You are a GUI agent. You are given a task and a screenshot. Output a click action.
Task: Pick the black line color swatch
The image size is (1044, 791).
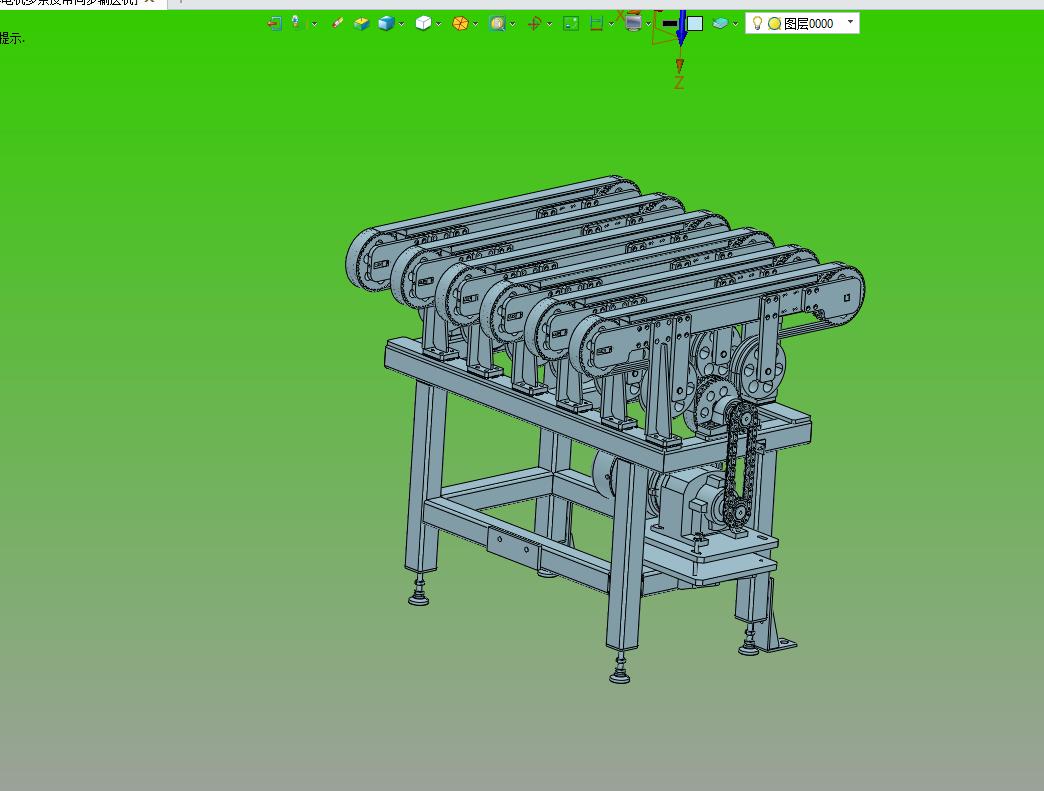[669, 23]
